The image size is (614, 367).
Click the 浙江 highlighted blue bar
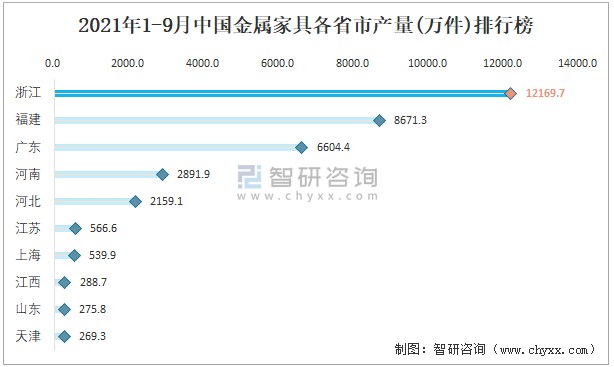[x=282, y=93]
